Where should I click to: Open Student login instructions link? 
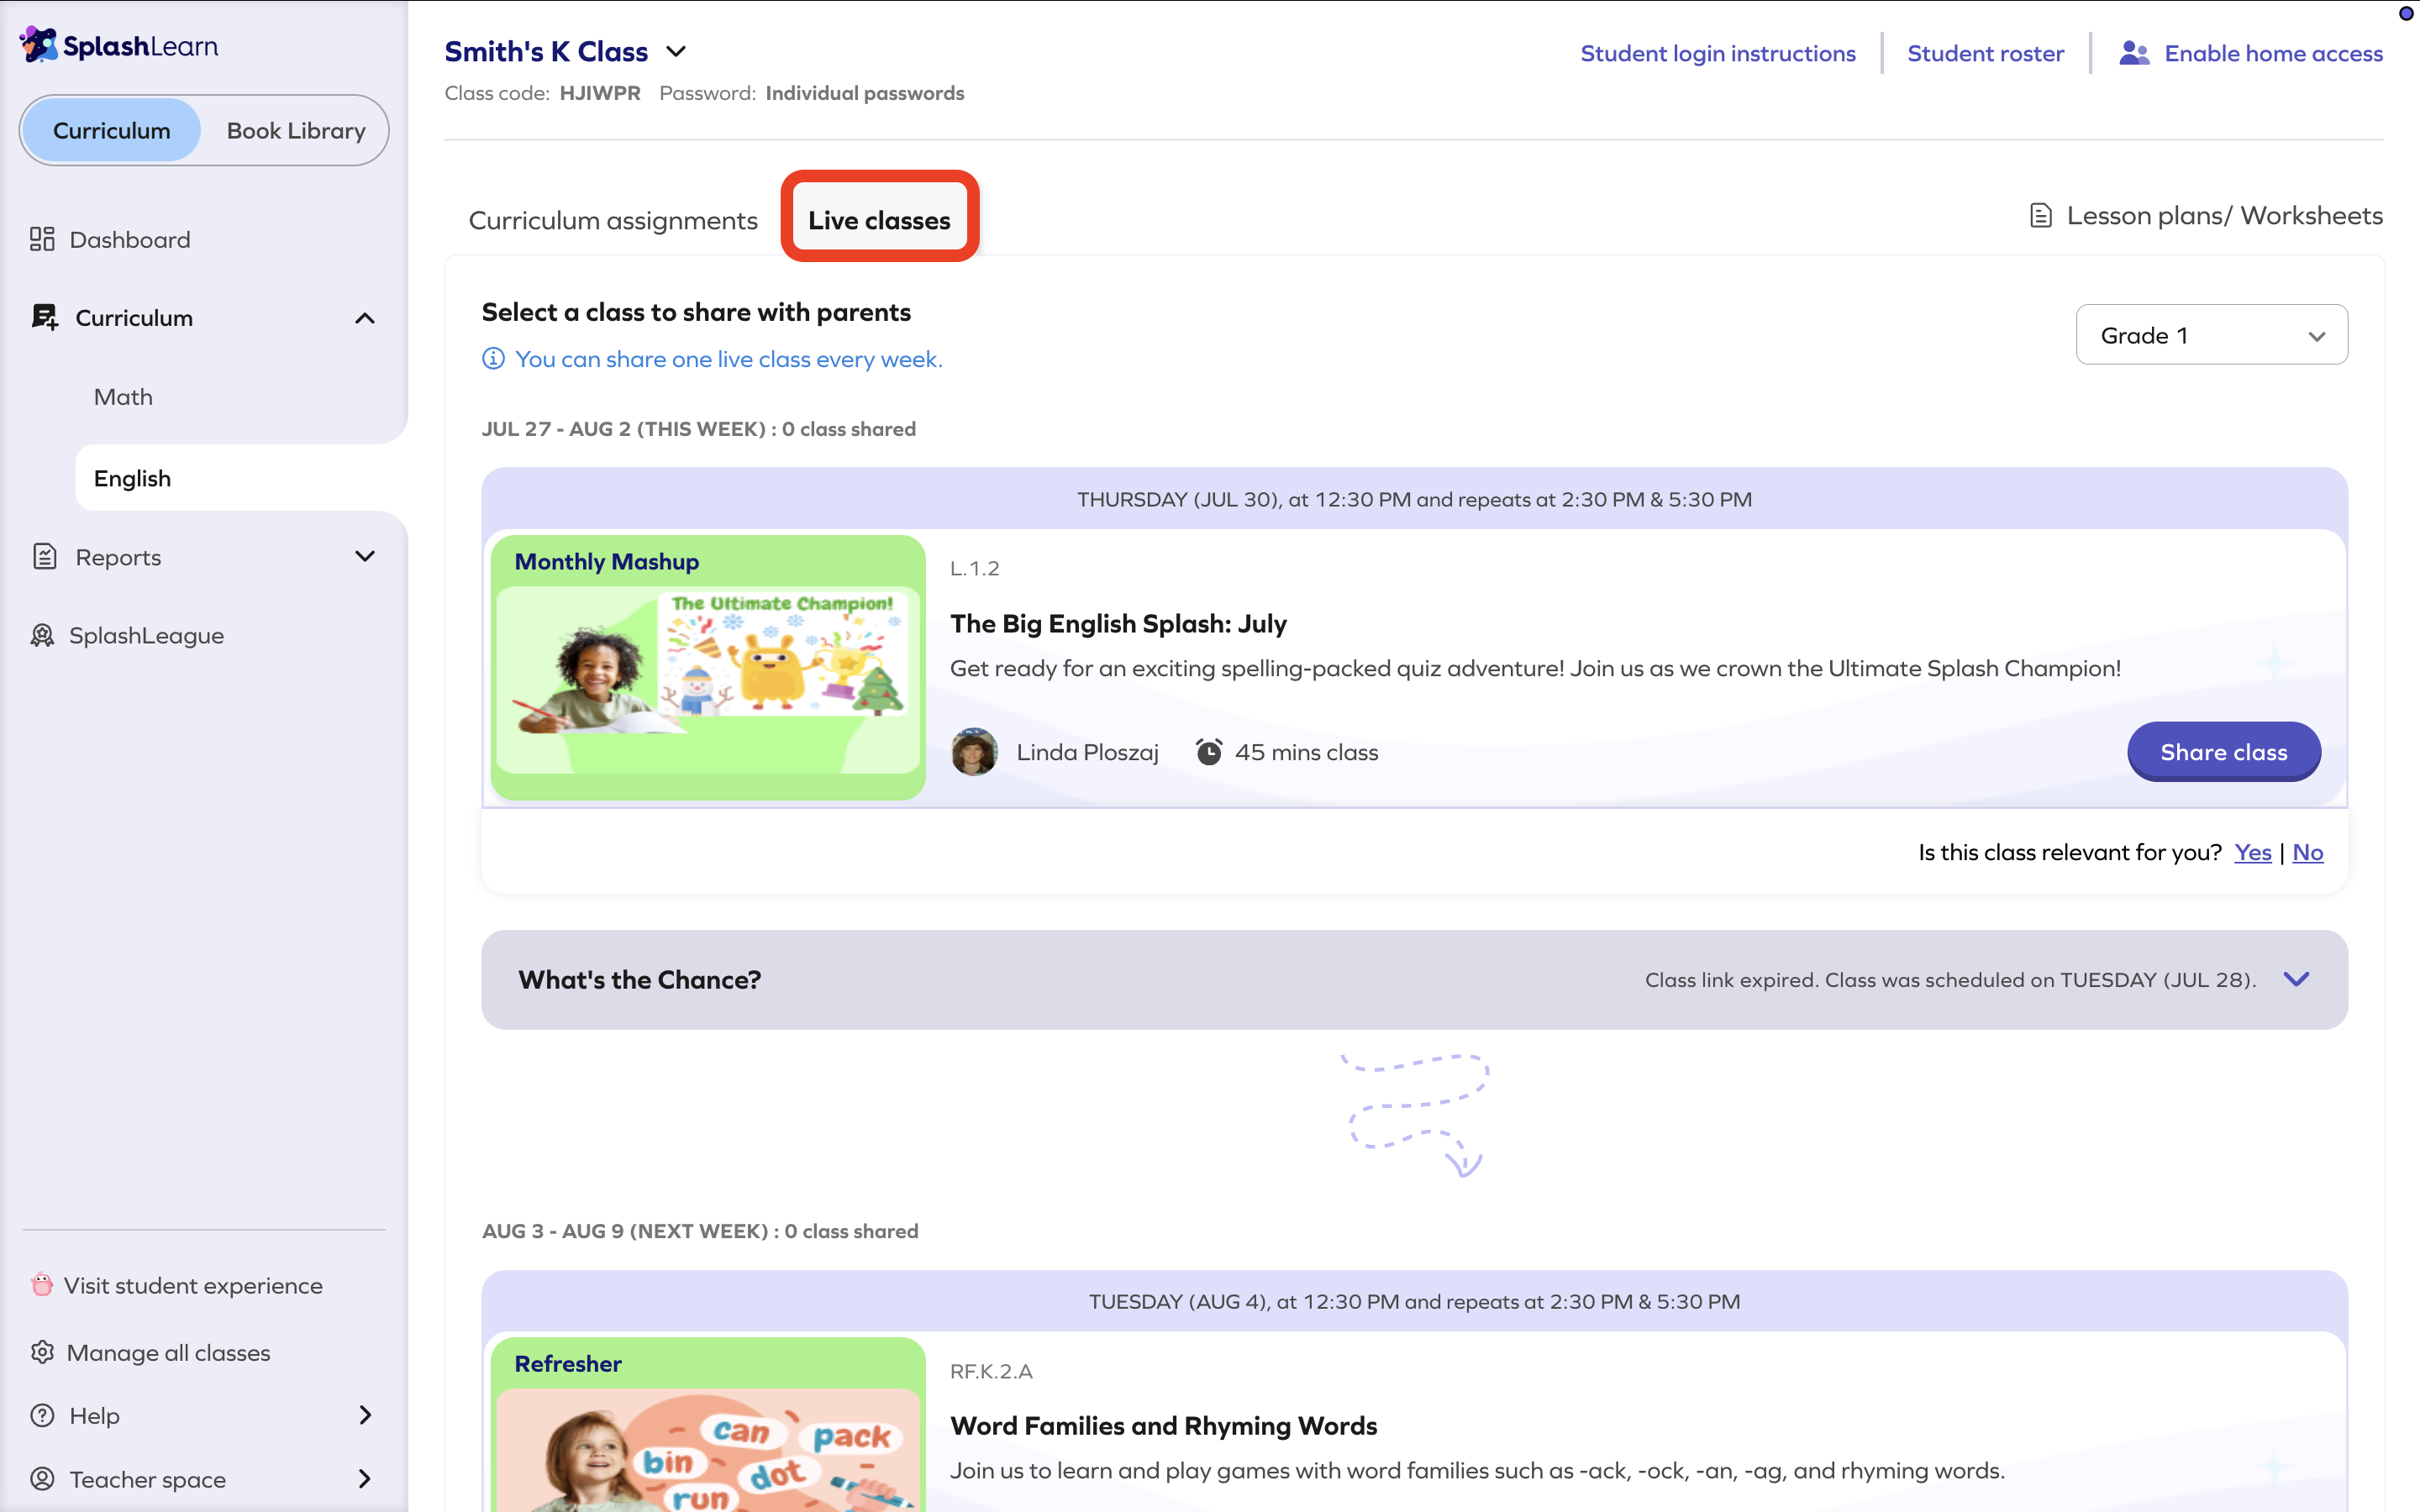tap(1718, 53)
